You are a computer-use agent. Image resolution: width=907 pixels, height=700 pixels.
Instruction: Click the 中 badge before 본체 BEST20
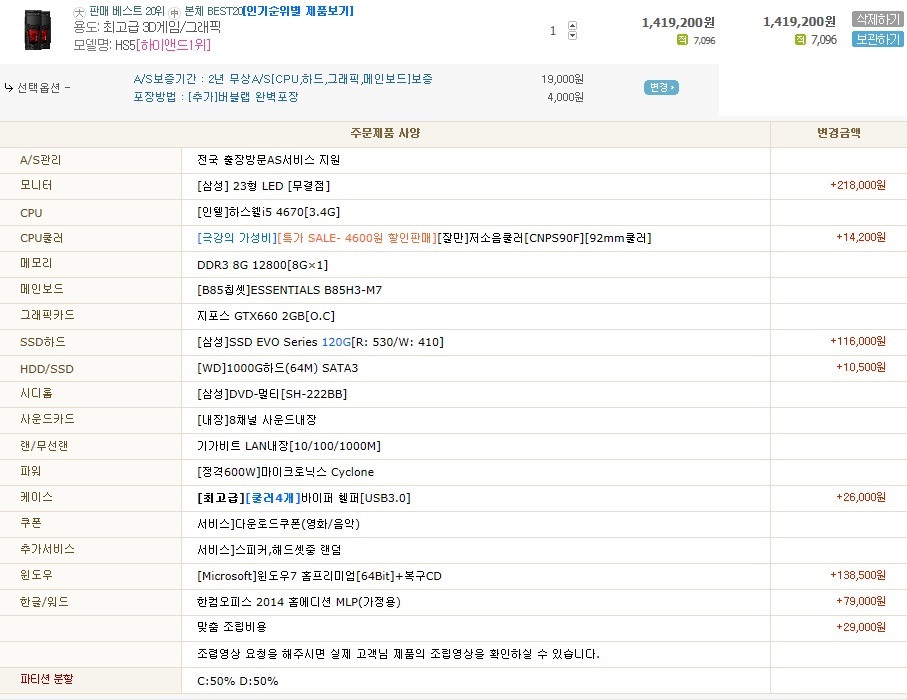[x=174, y=12]
